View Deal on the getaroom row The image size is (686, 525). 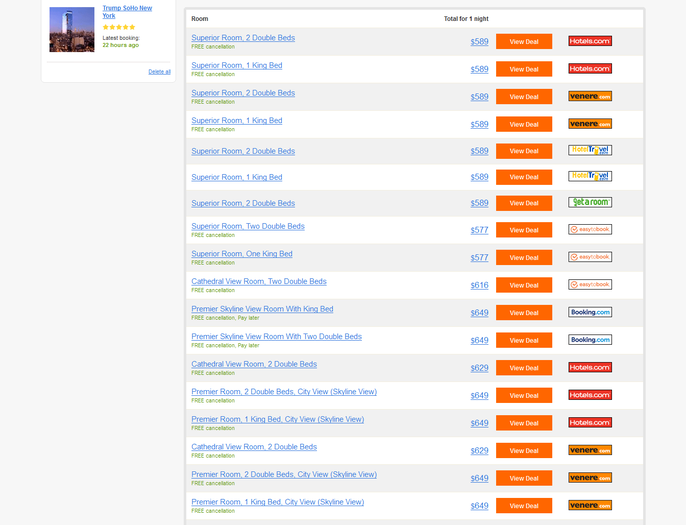pyautogui.click(x=524, y=203)
